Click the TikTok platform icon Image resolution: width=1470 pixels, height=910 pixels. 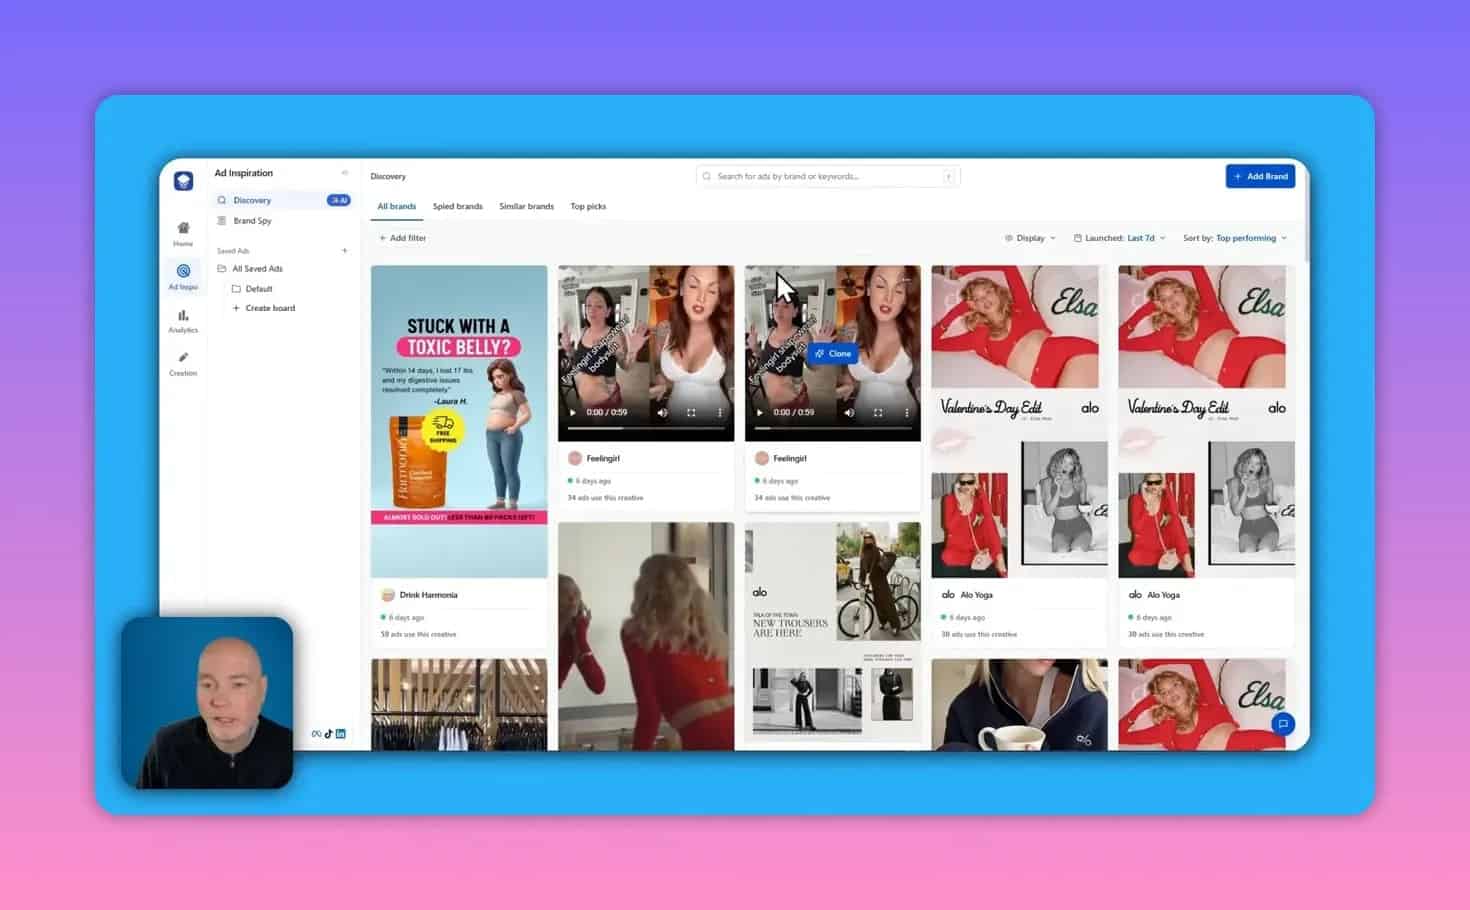[328, 734]
